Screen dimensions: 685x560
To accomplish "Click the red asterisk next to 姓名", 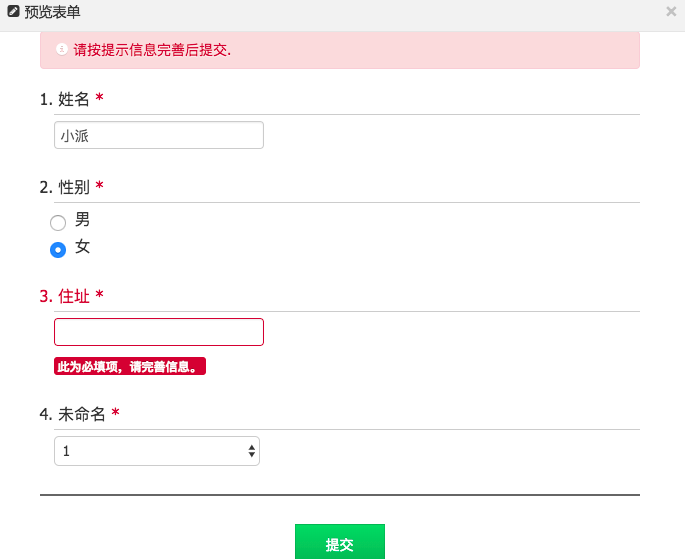I will pyautogui.click(x=100, y=99).
